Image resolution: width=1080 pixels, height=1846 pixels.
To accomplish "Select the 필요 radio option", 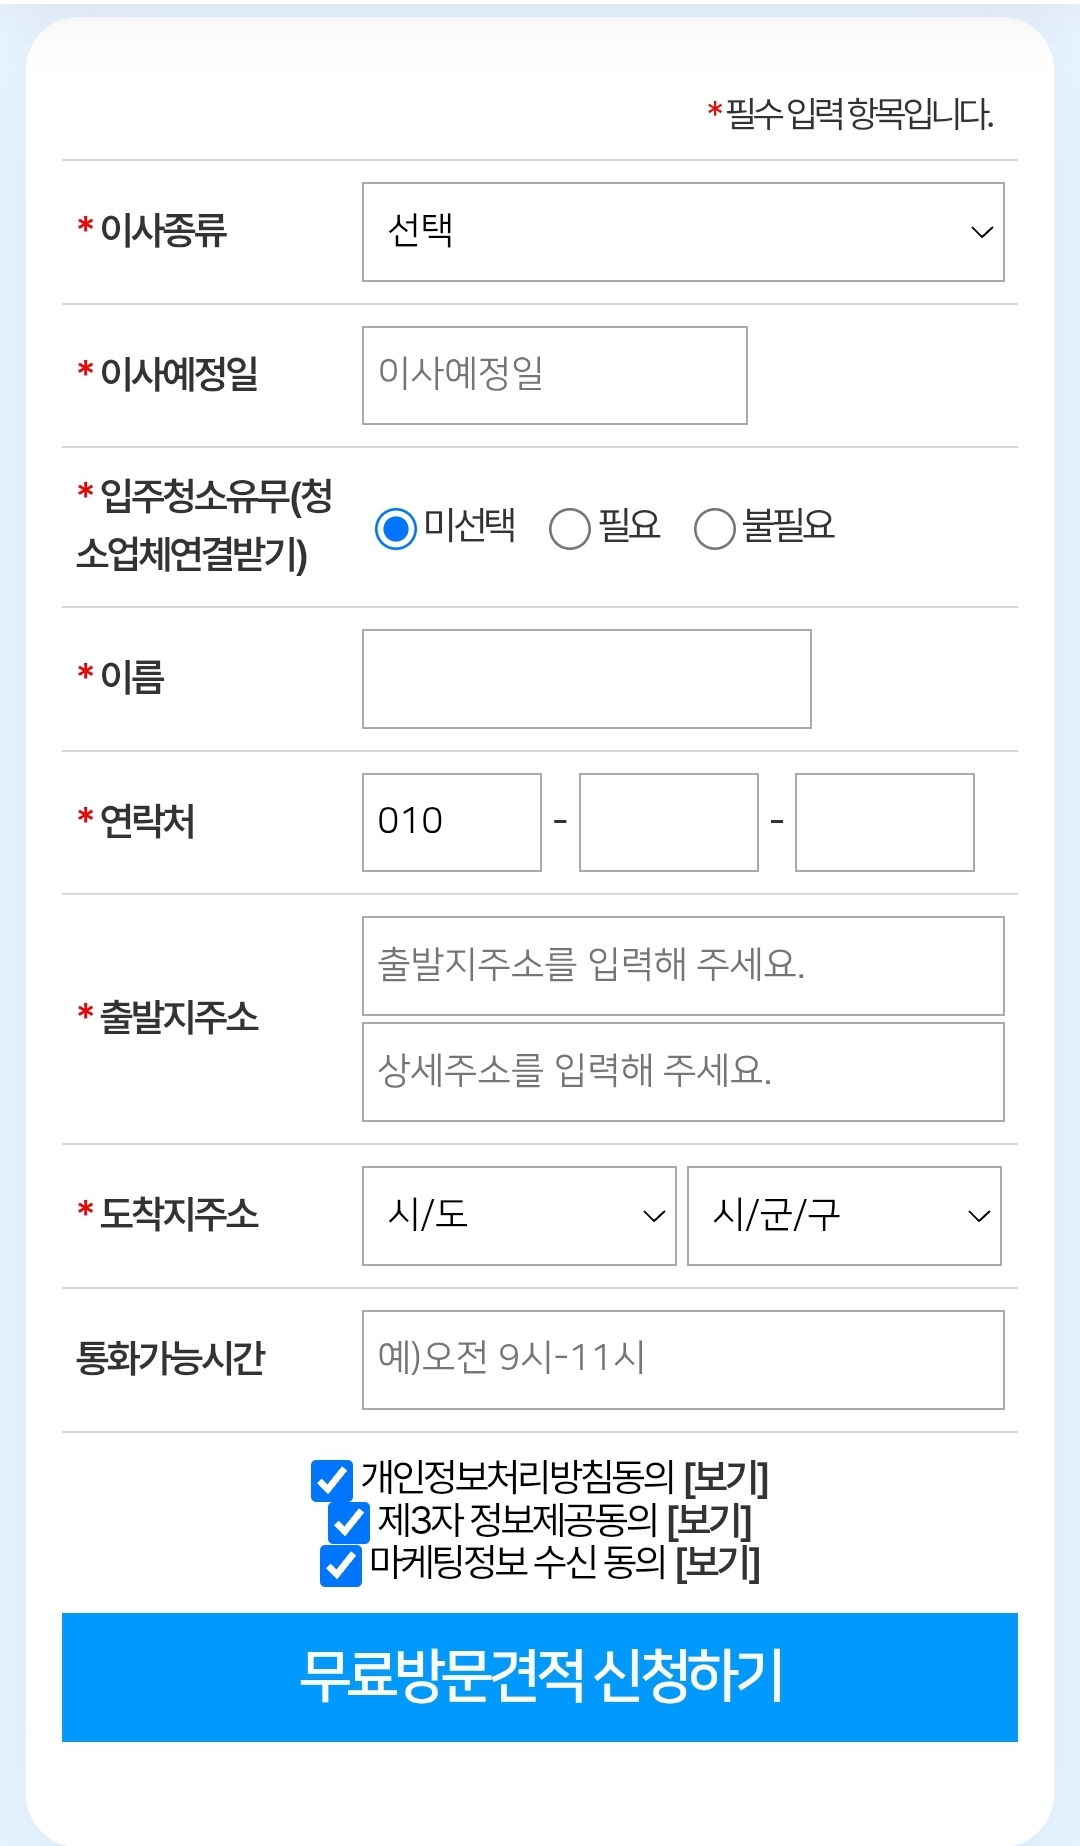I will [570, 528].
